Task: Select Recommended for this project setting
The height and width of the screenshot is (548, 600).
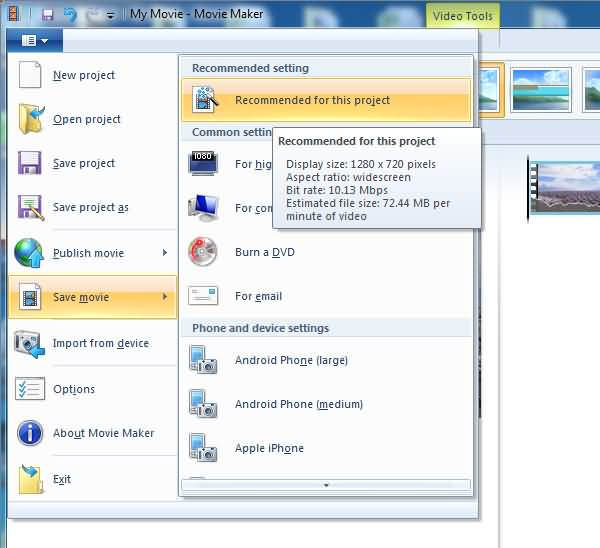Action: [x=326, y=100]
